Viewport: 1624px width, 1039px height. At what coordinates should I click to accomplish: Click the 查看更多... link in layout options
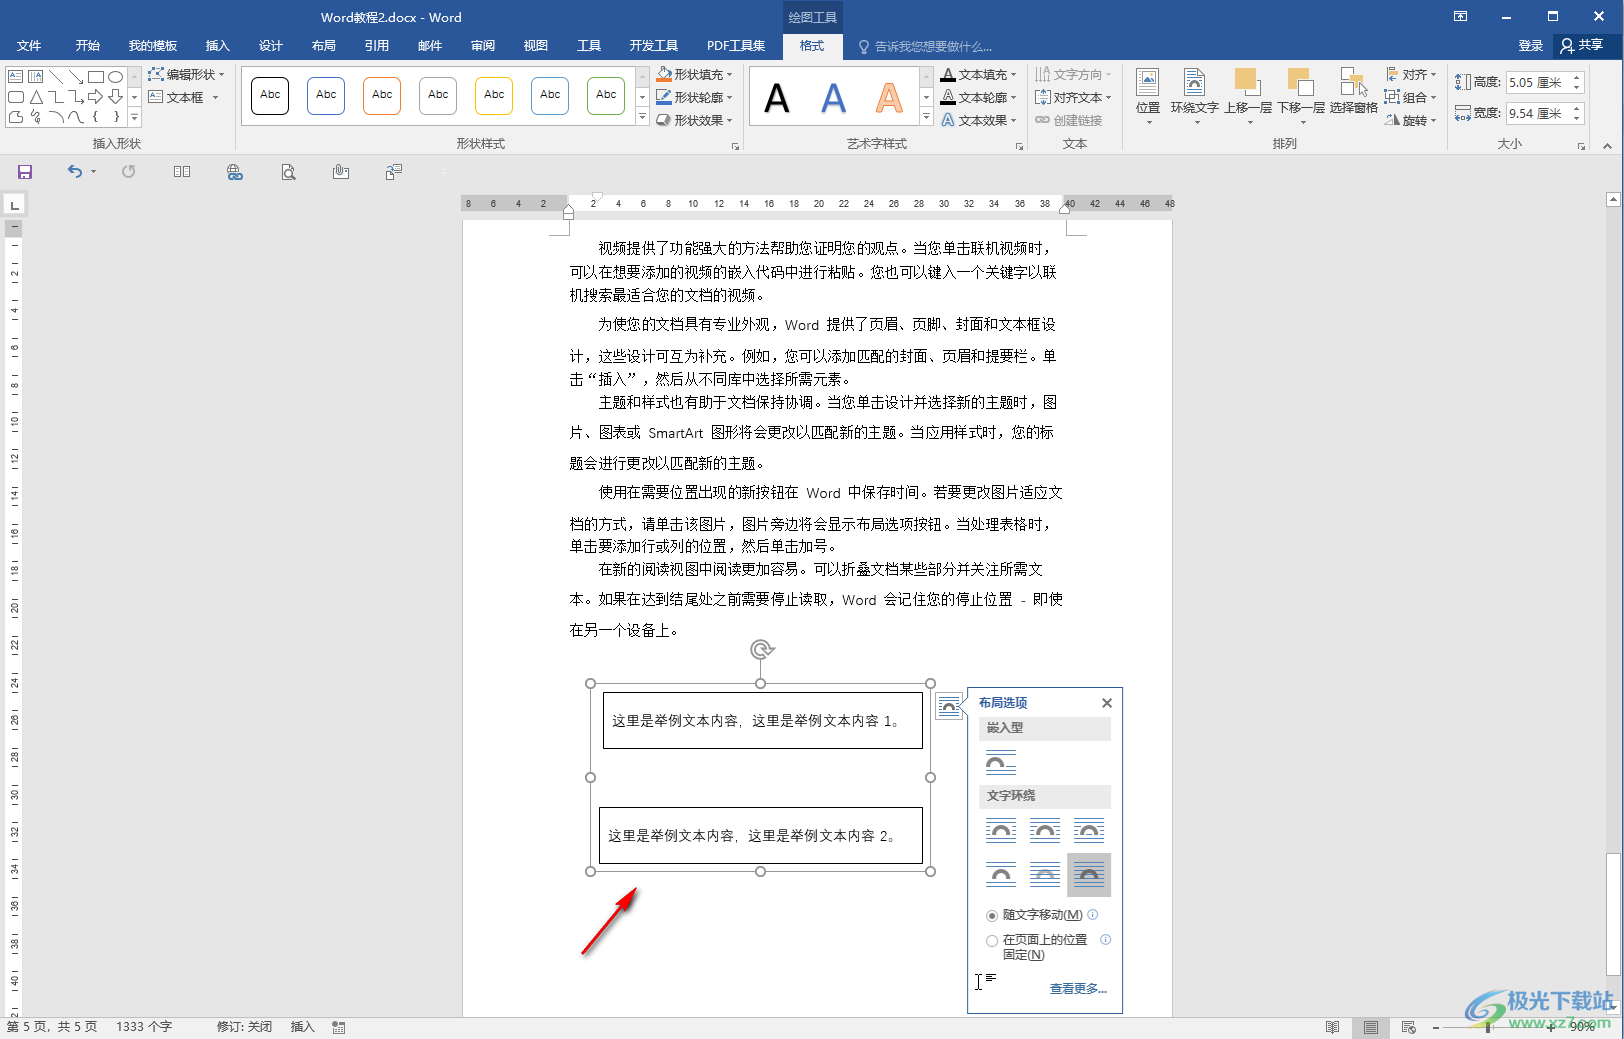pos(1078,989)
